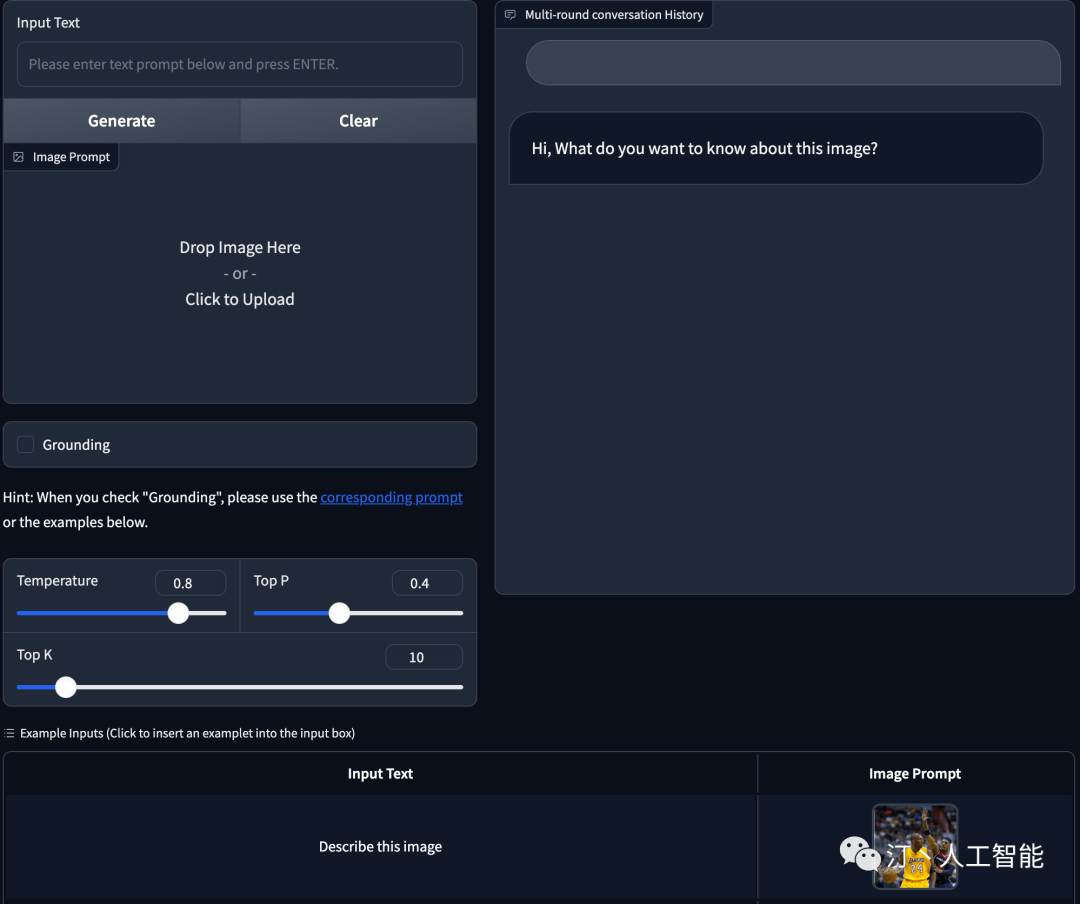The image size is (1080, 904).
Task: Click the "Click to Upload" text
Action: 240,299
